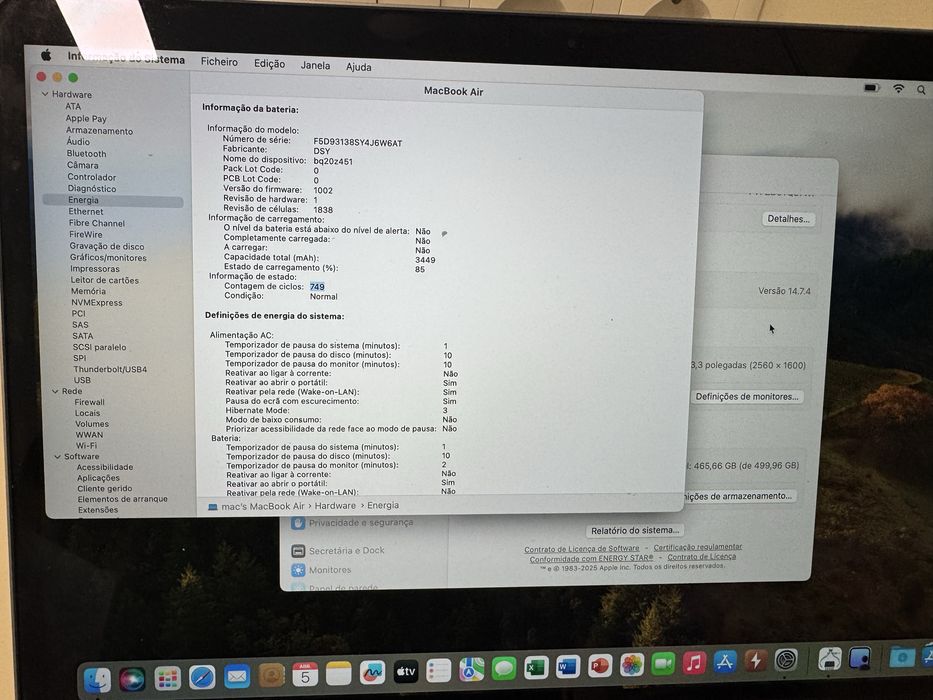Open Contrato de Licença de Software link
The width and height of the screenshot is (933, 700).
pos(581,549)
